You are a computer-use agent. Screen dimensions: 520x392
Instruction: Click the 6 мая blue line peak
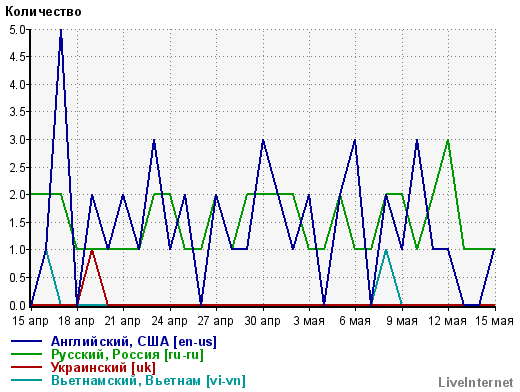pos(355,140)
